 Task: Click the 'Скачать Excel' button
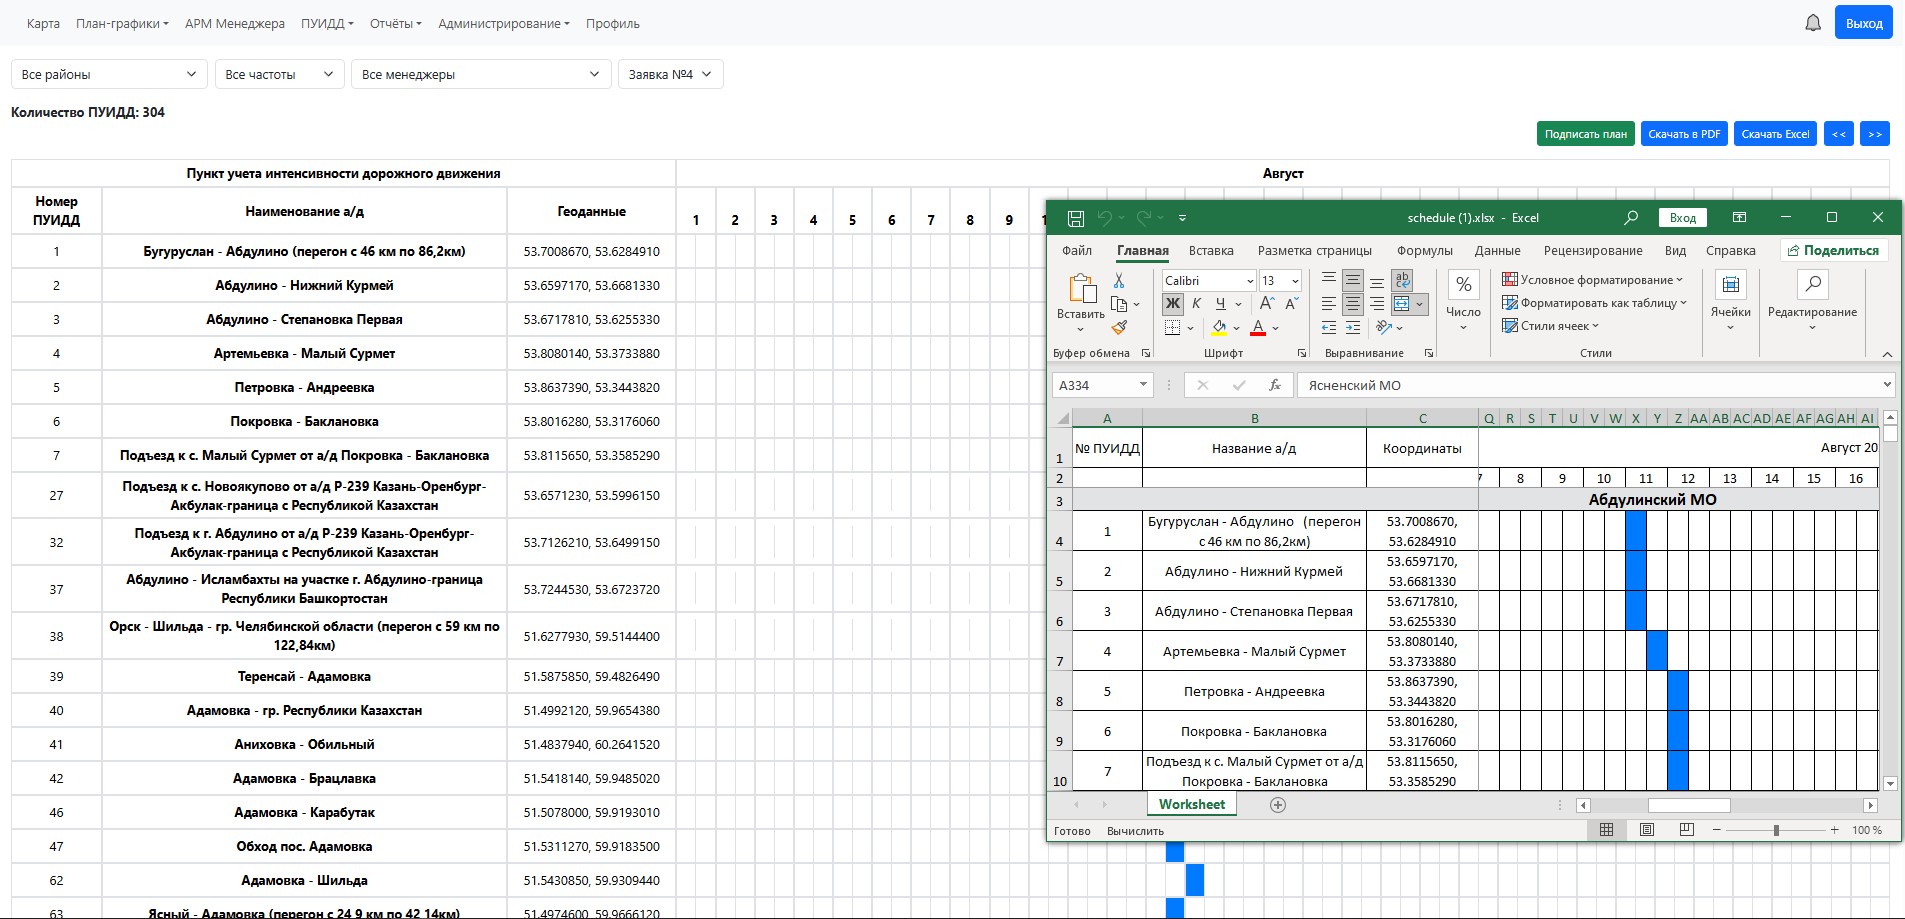(x=1775, y=134)
